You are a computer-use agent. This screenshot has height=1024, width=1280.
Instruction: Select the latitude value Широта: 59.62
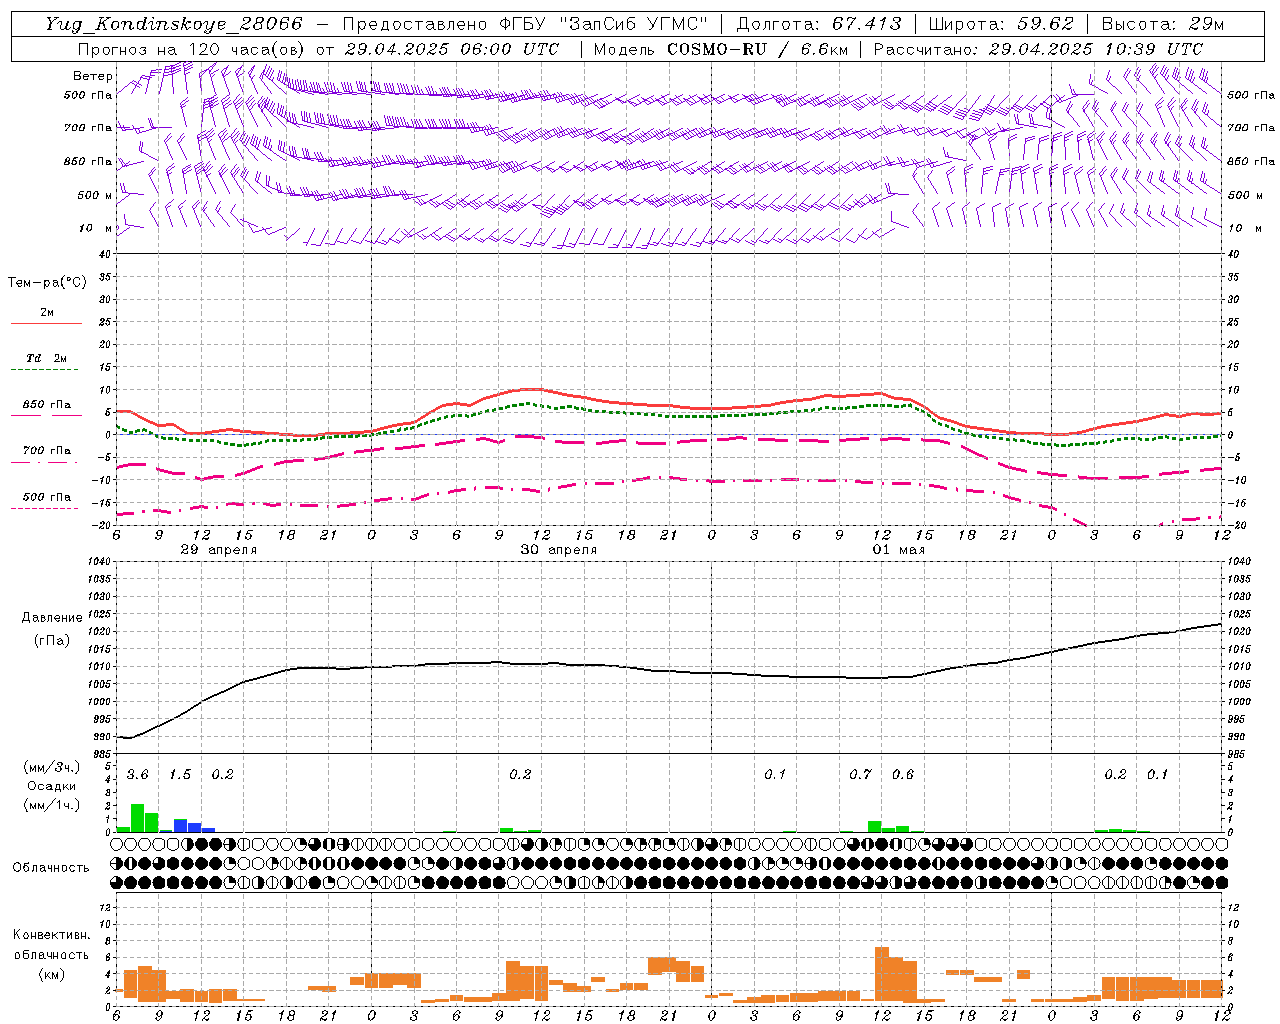pyautogui.click(x=1001, y=24)
